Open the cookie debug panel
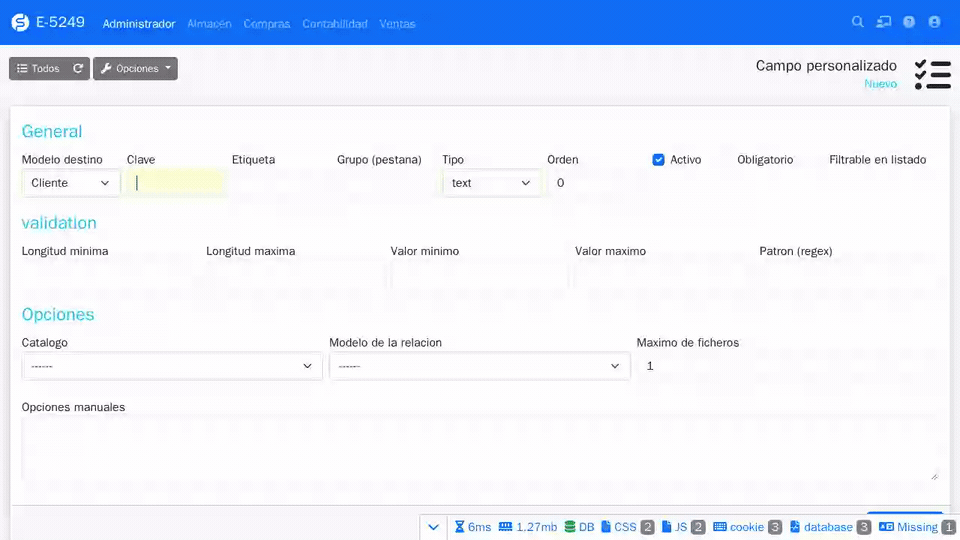 pyautogui.click(x=748, y=527)
